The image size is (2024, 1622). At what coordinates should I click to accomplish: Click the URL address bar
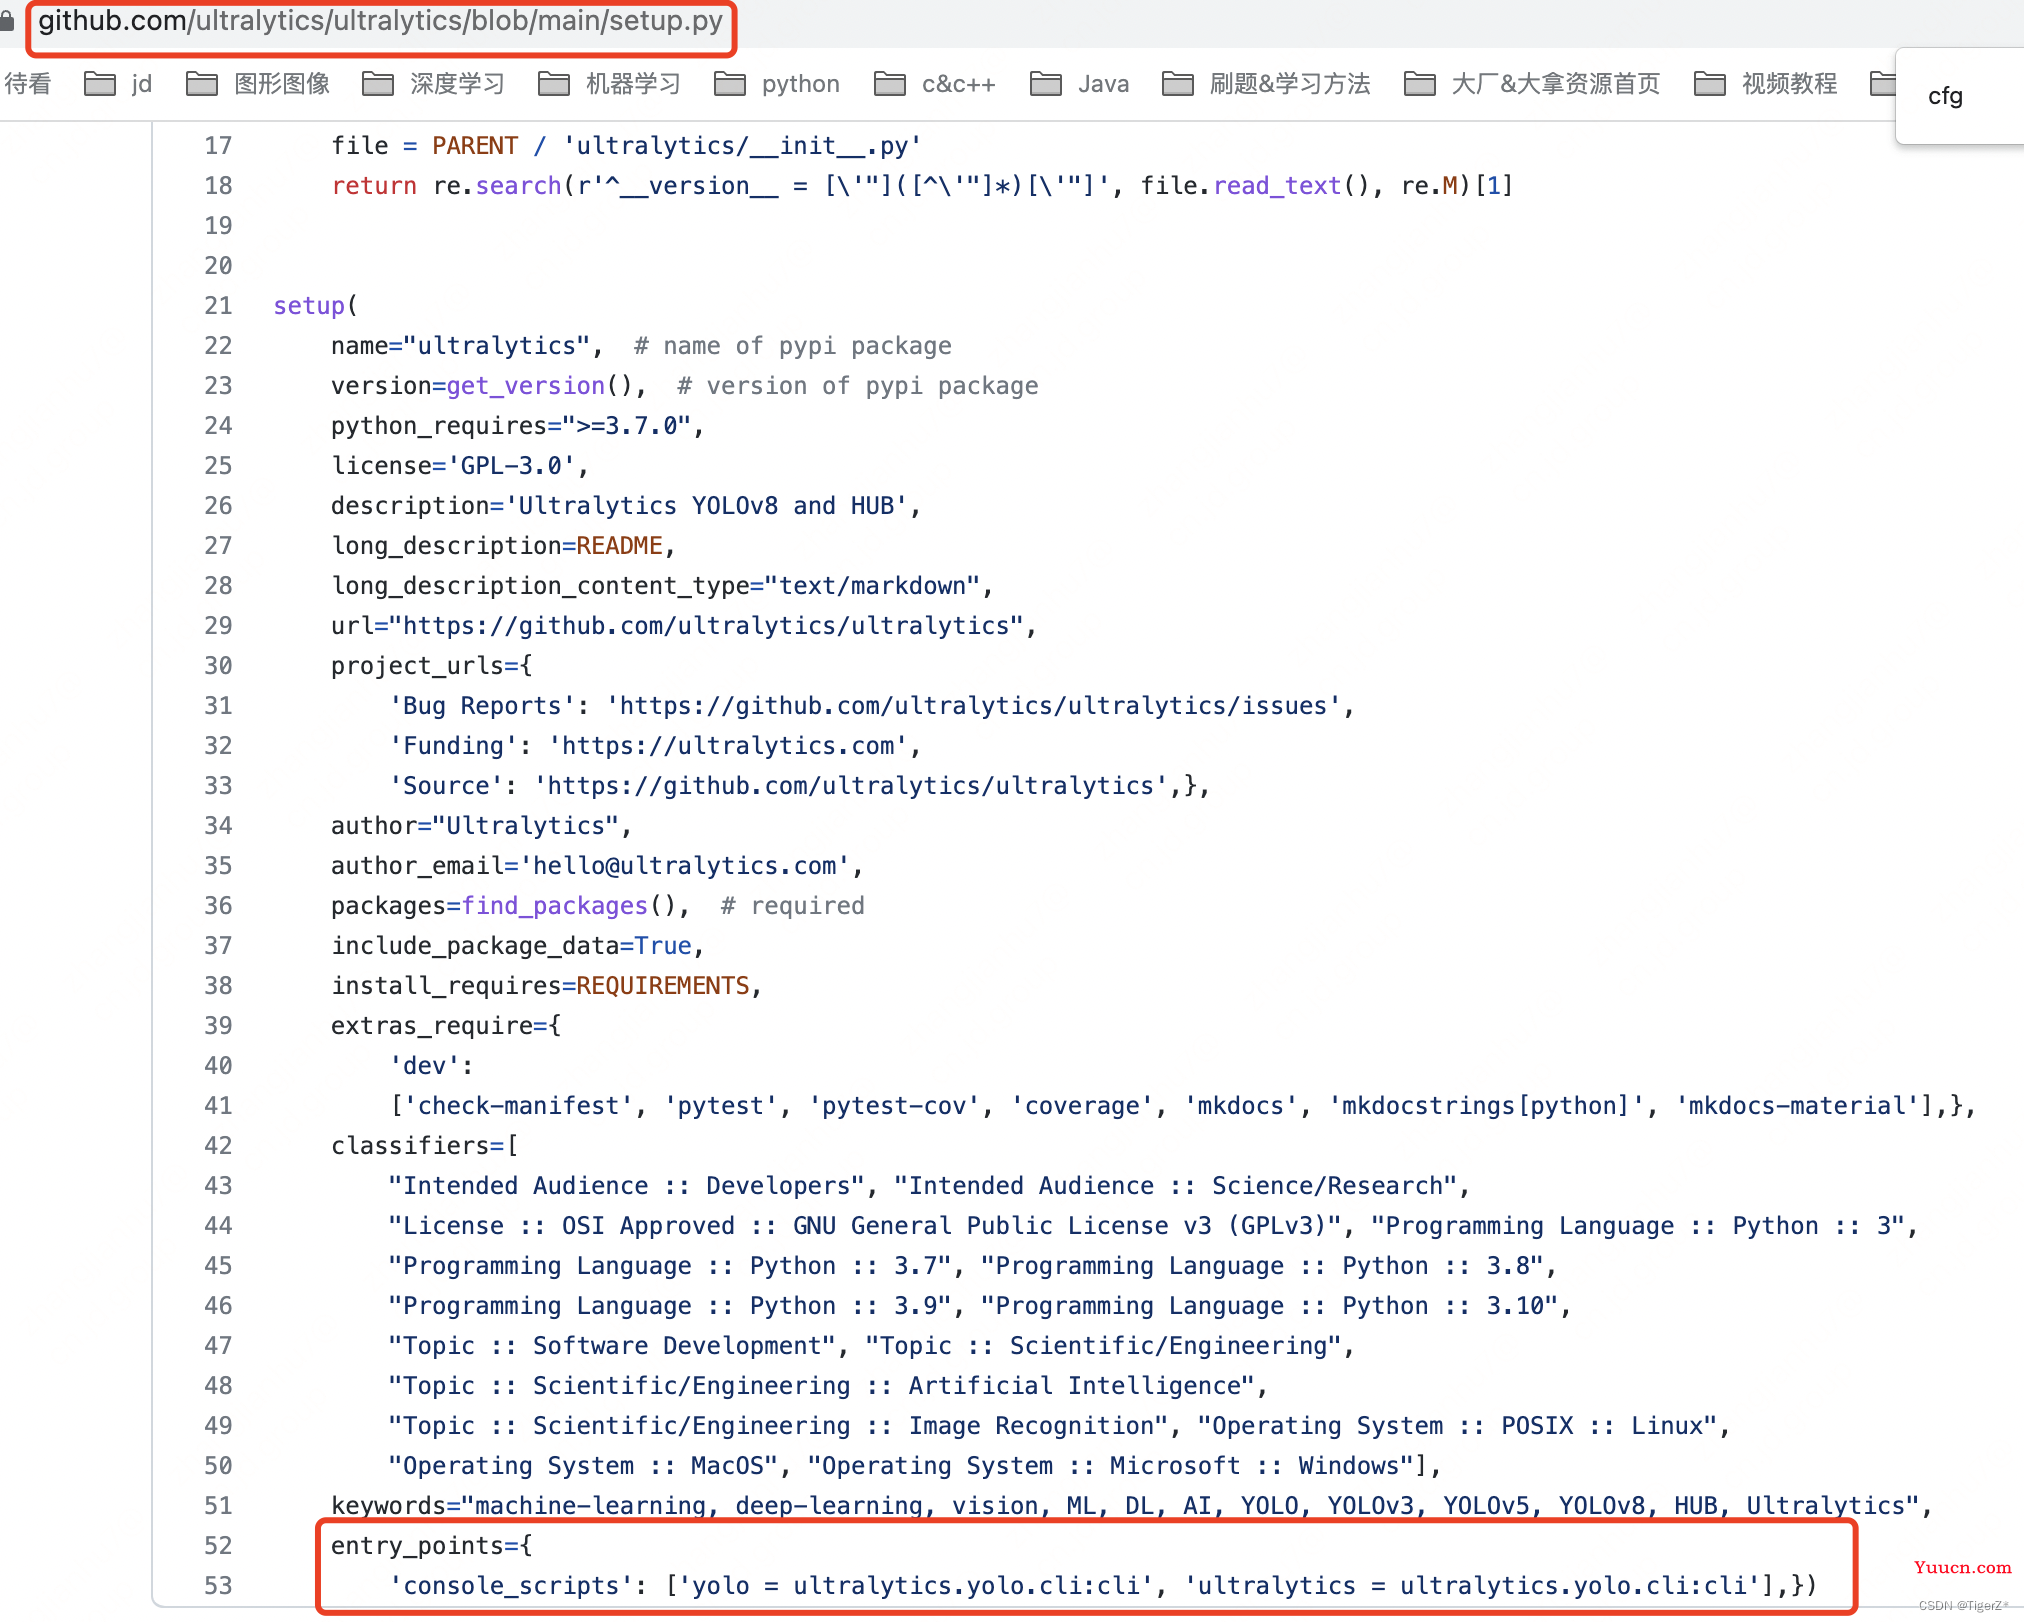coord(381,22)
